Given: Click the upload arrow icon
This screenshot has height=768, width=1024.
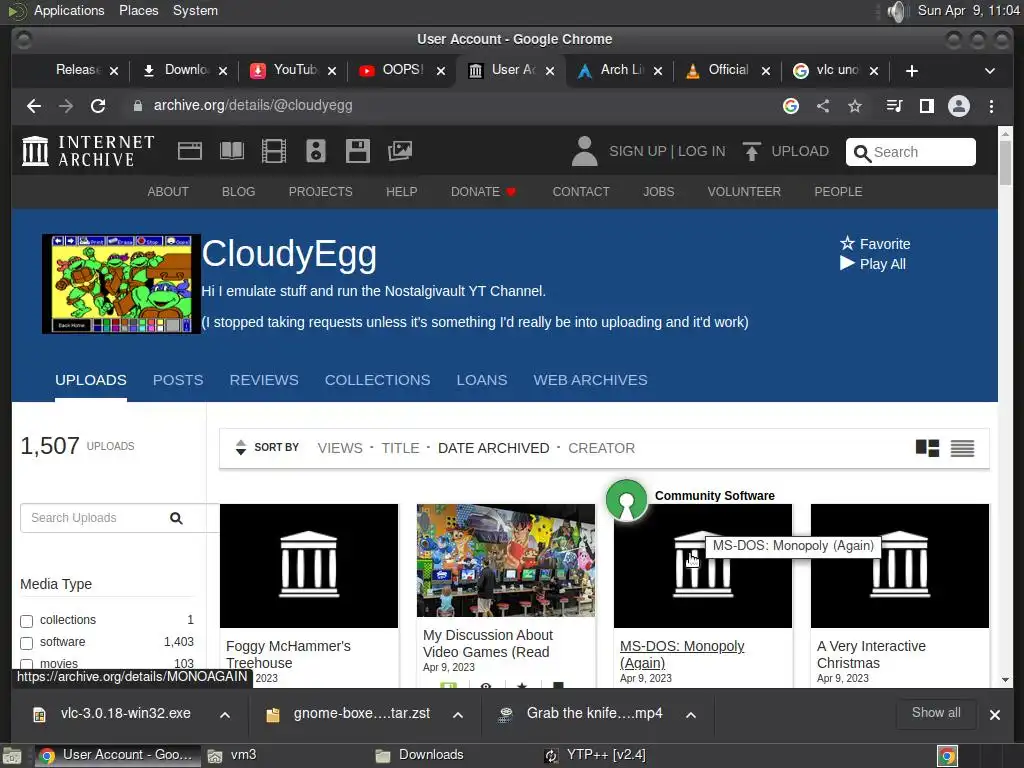Looking at the screenshot, I should click(752, 152).
